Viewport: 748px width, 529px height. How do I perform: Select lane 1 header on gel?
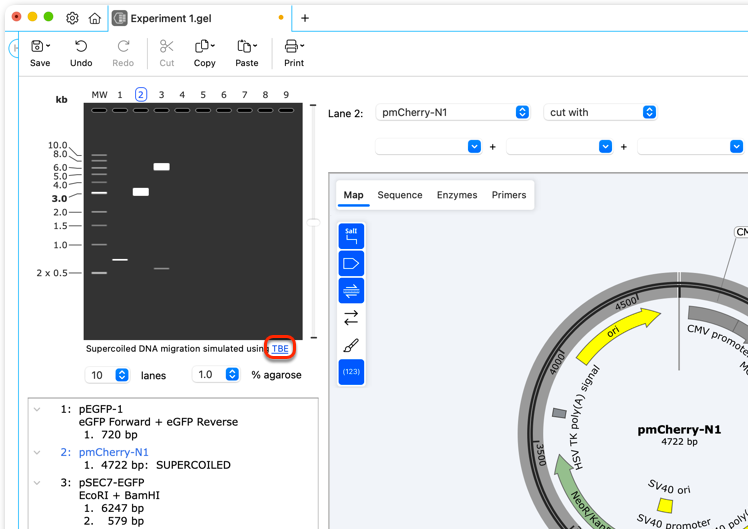click(120, 95)
